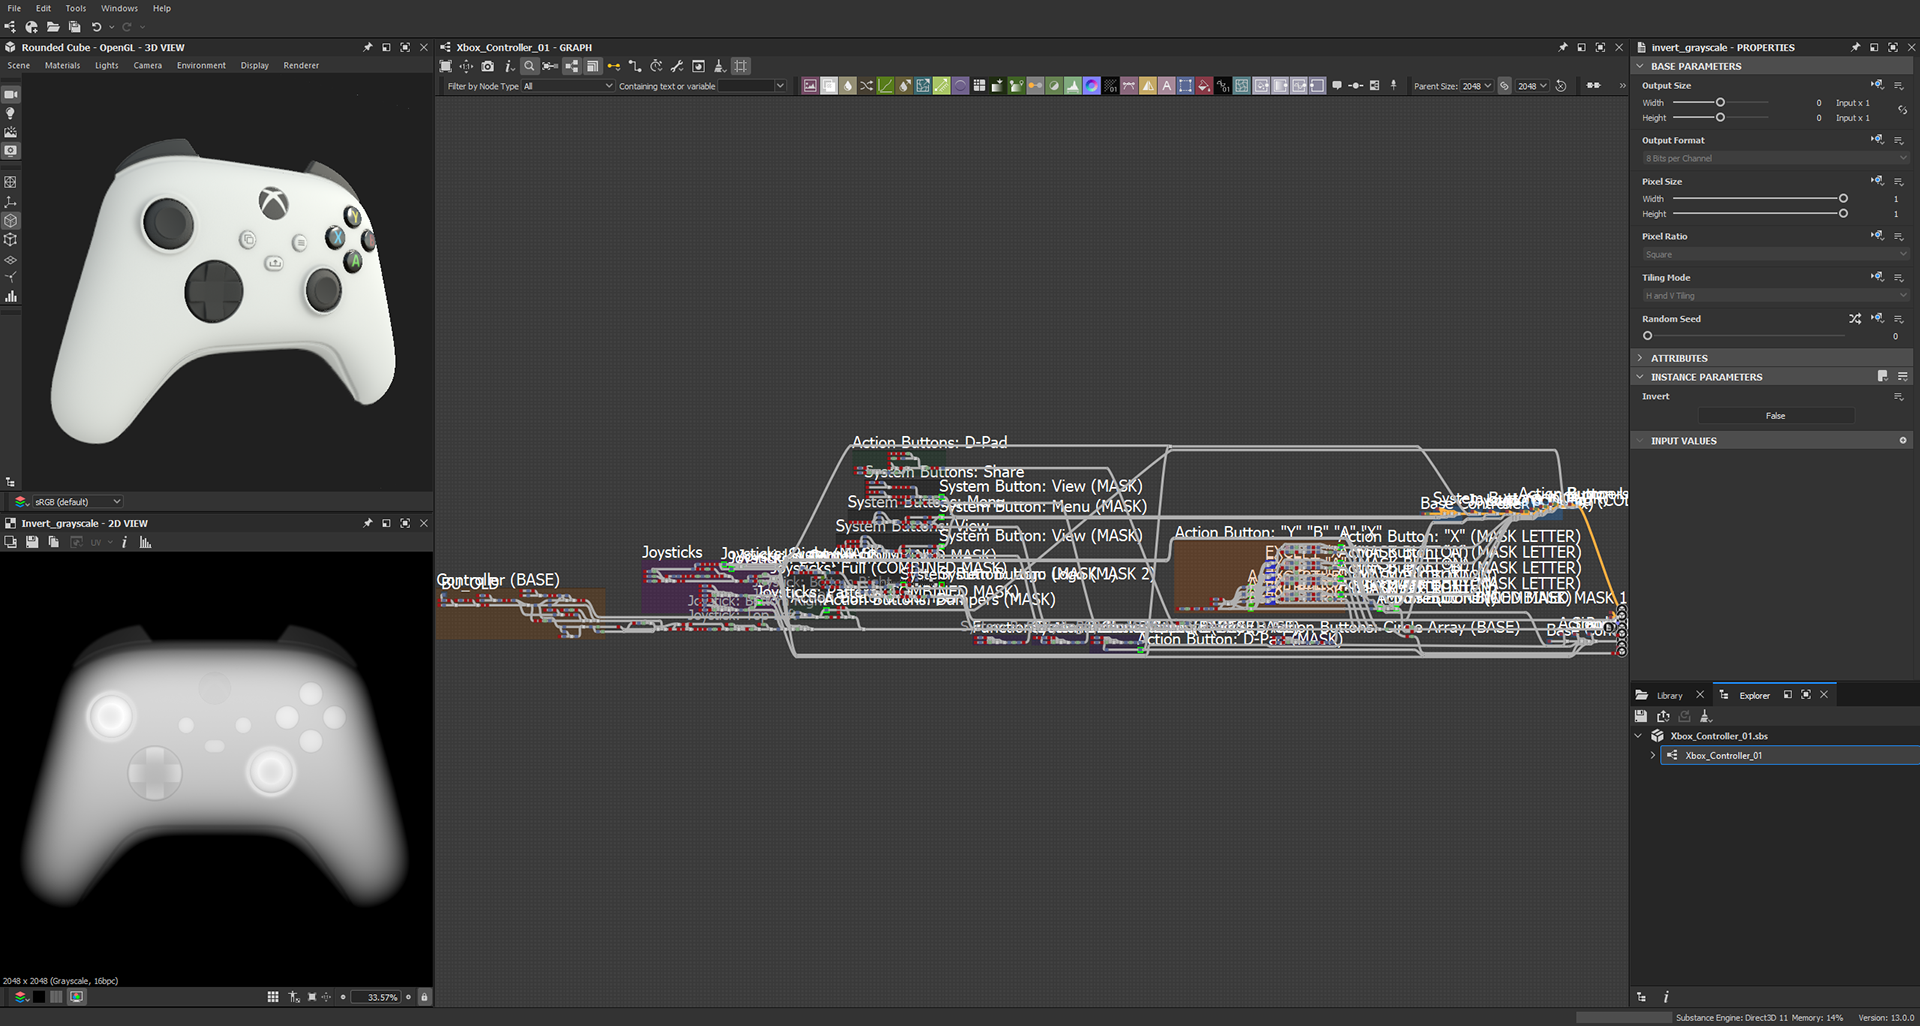Click the comment bubble icon in graph toolbar
The image size is (1920, 1026).
tap(1337, 86)
